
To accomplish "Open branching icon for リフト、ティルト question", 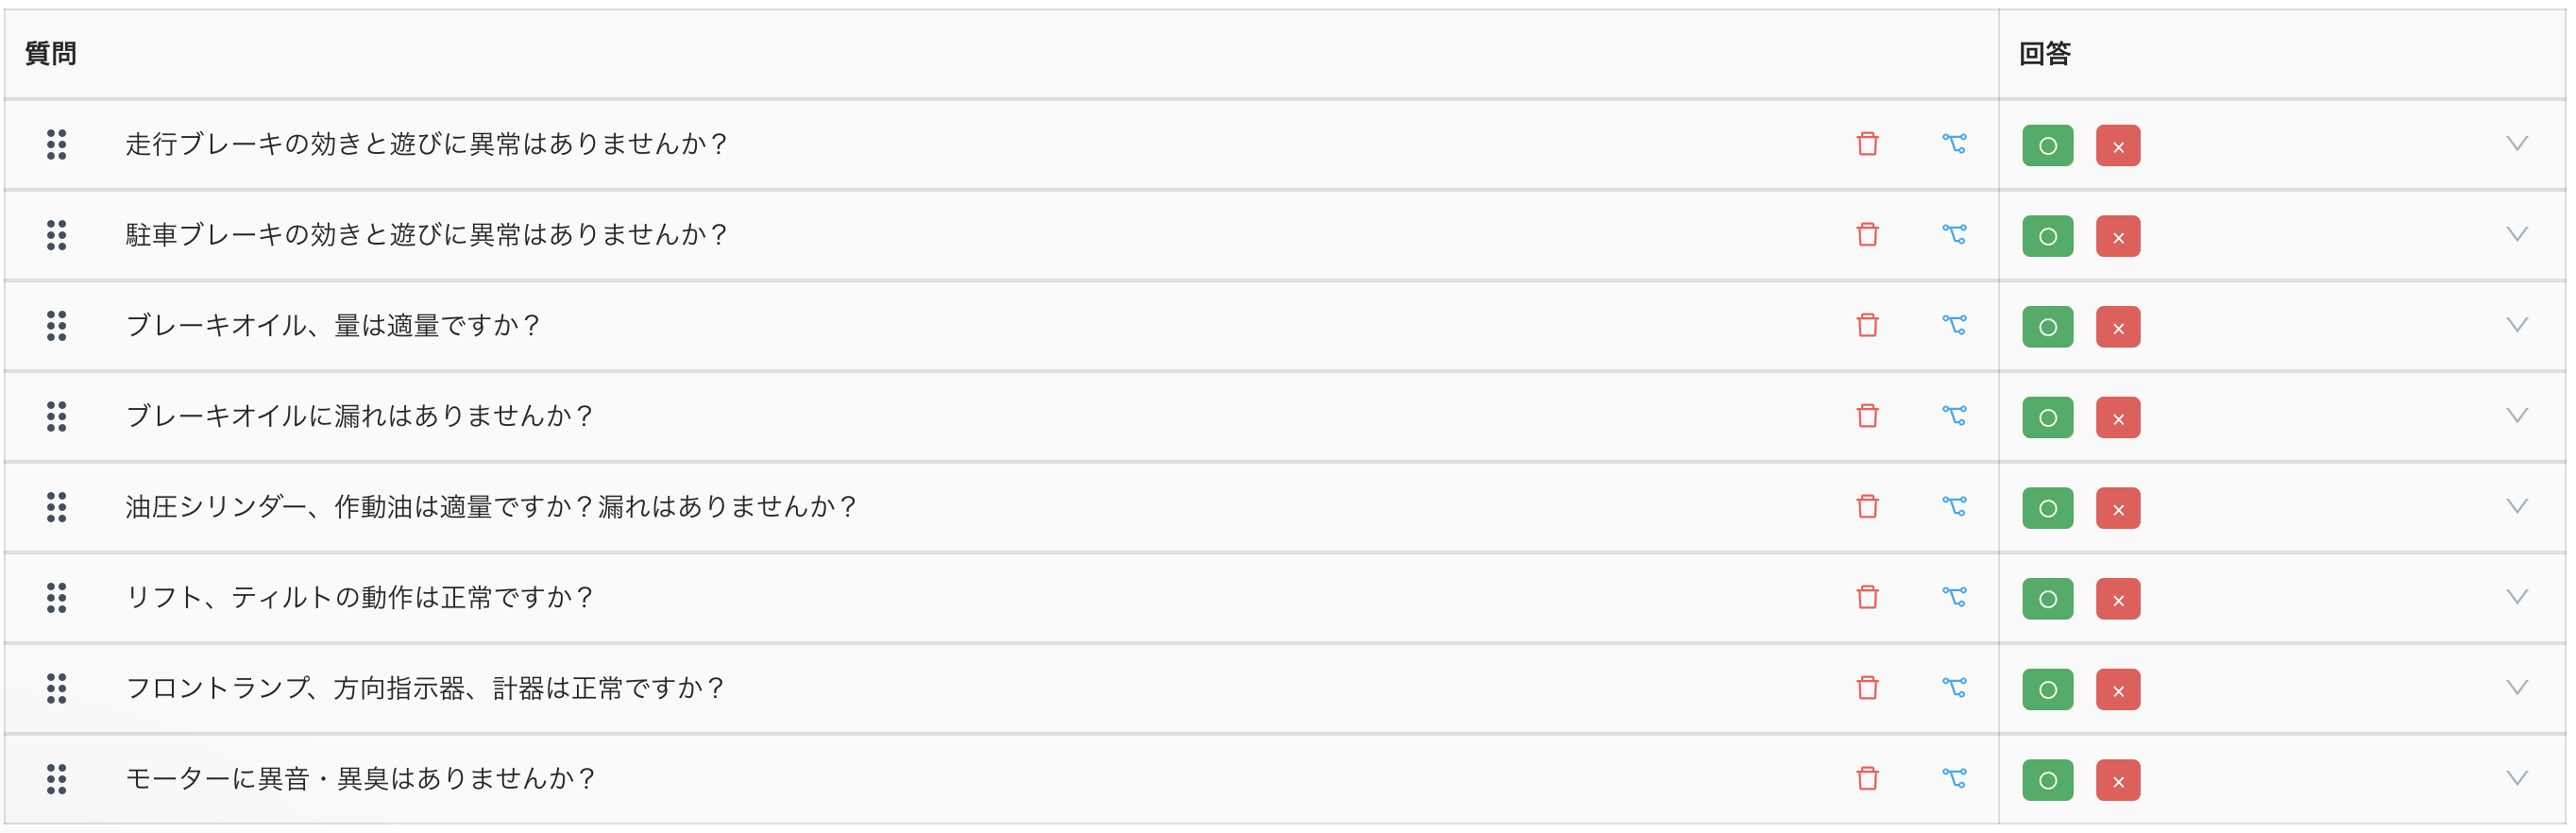I will pyautogui.click(x=1954, y=598).
